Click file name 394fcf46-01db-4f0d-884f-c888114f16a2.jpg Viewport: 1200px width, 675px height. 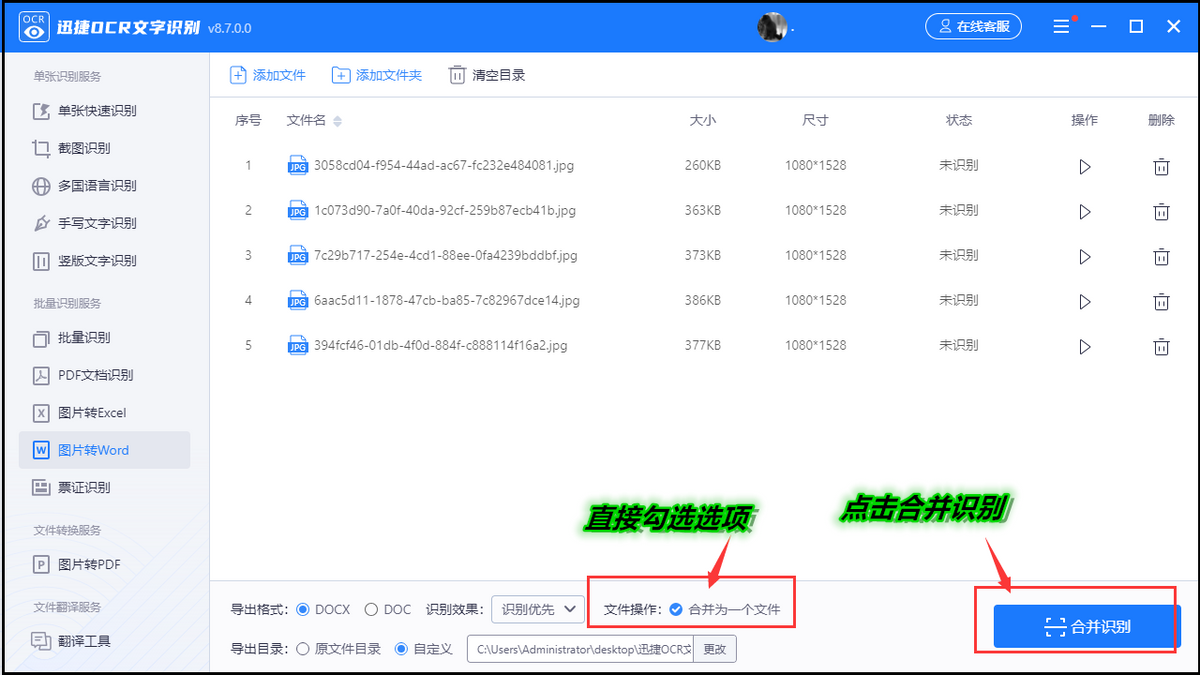(441, 345)
